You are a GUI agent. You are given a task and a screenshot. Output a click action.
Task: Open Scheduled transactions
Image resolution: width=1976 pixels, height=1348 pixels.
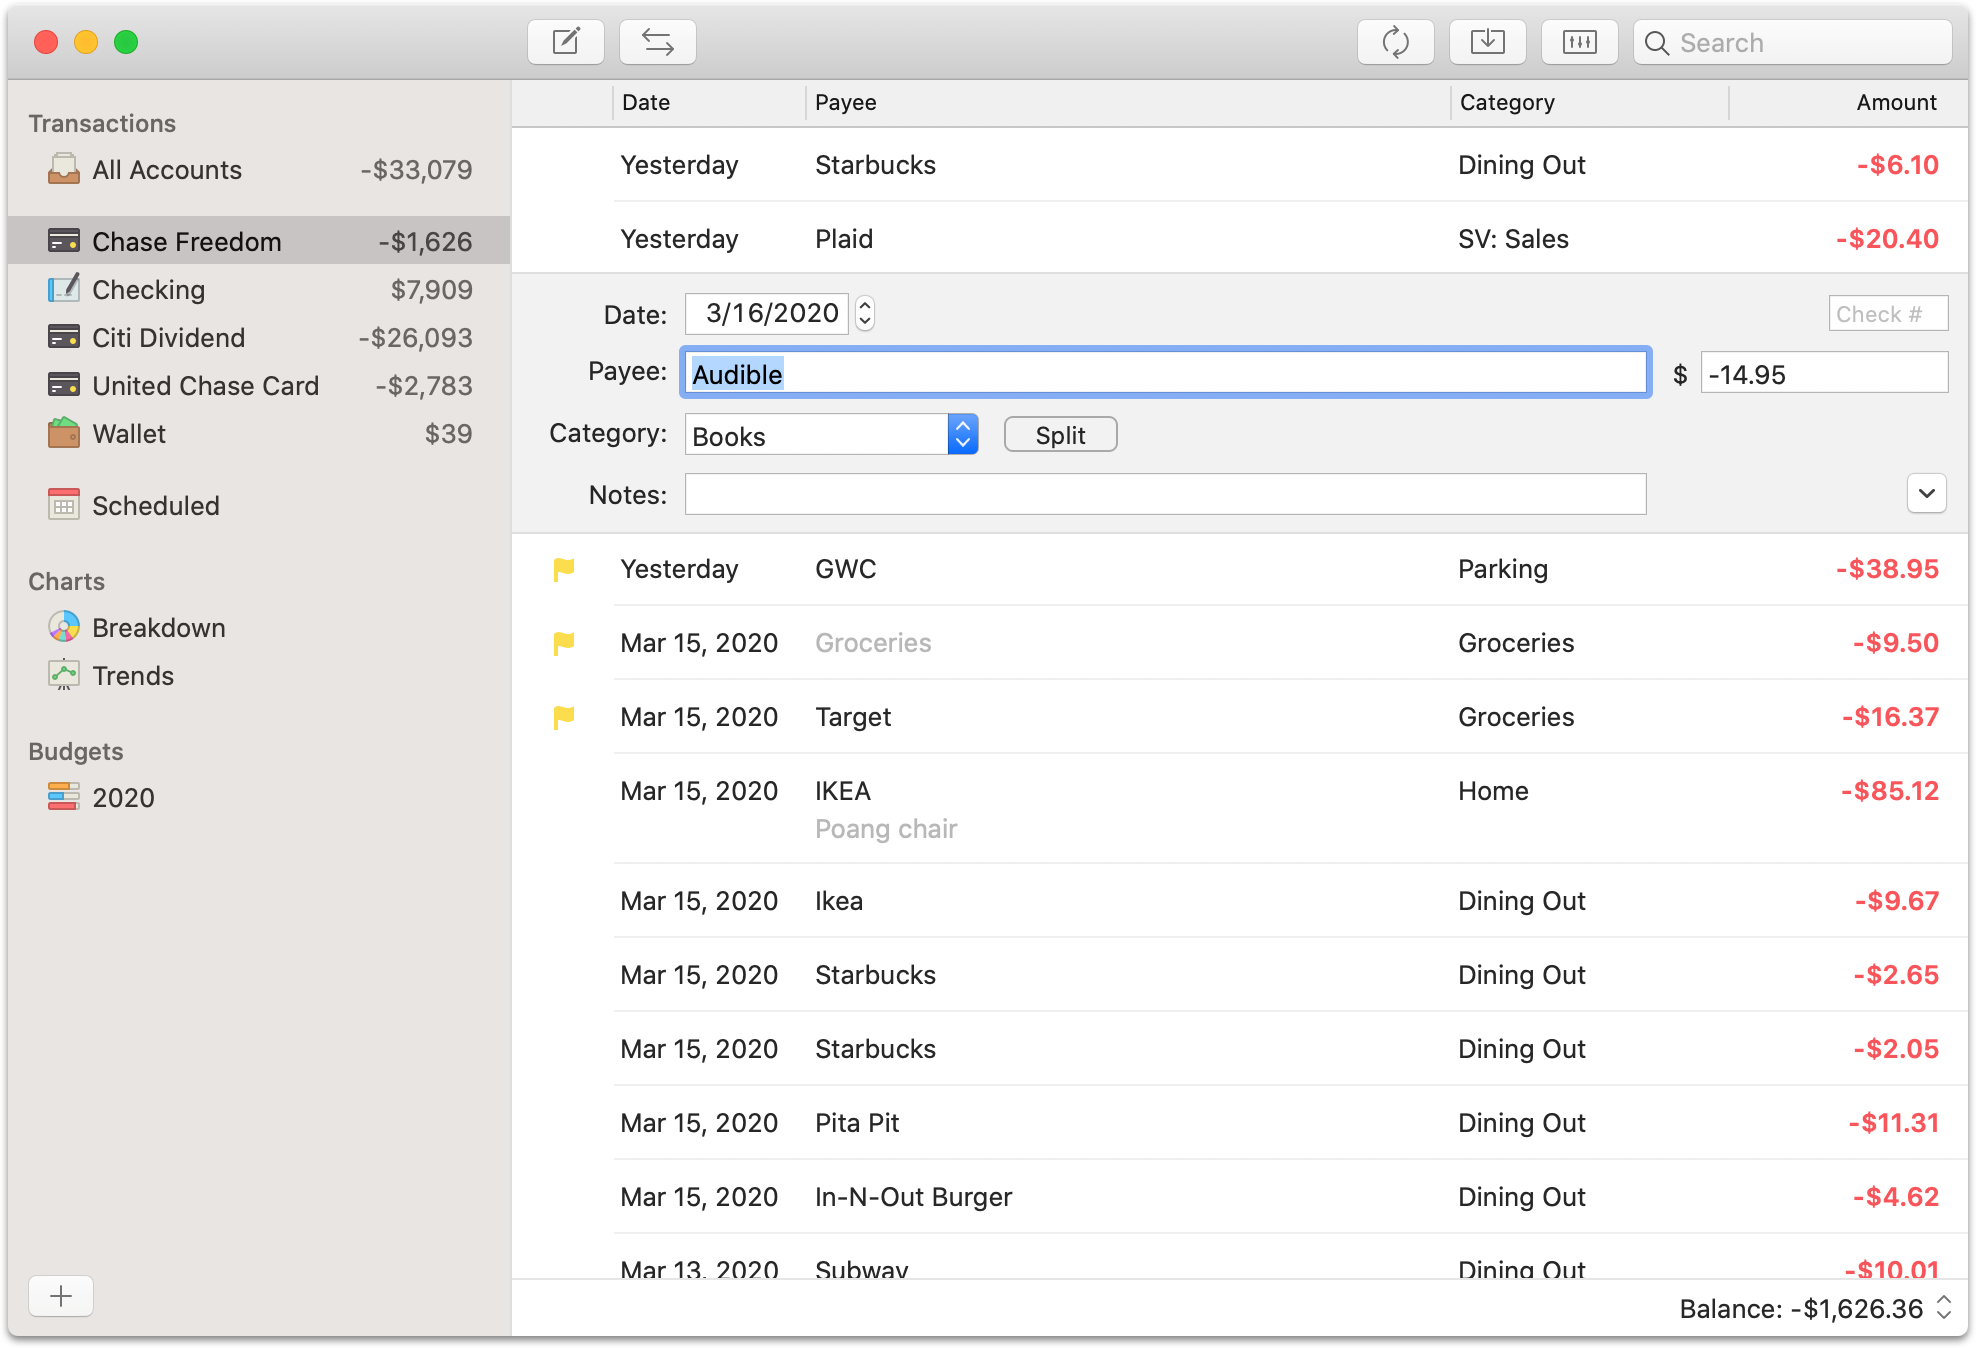pos(259,505)
